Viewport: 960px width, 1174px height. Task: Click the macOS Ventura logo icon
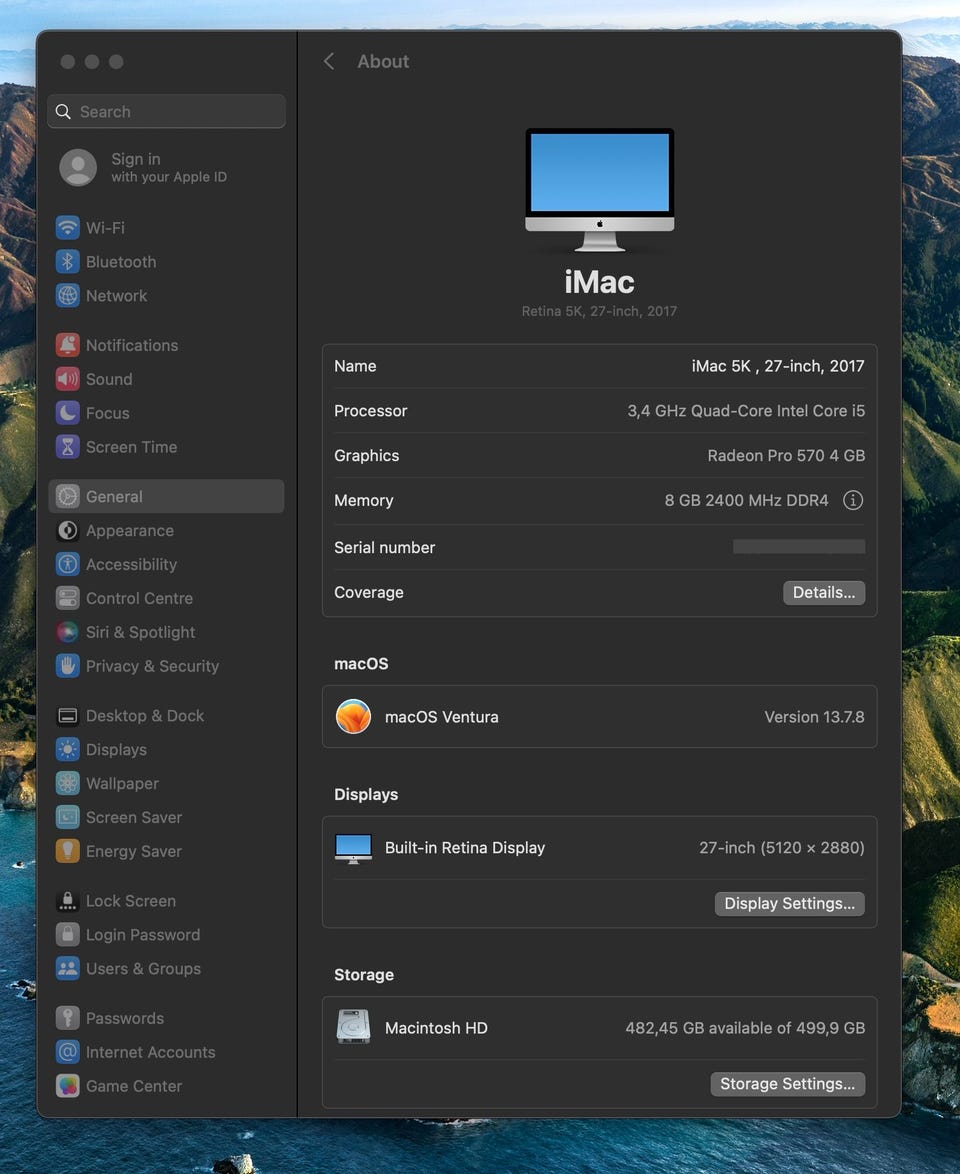click(x=353, y=717)
